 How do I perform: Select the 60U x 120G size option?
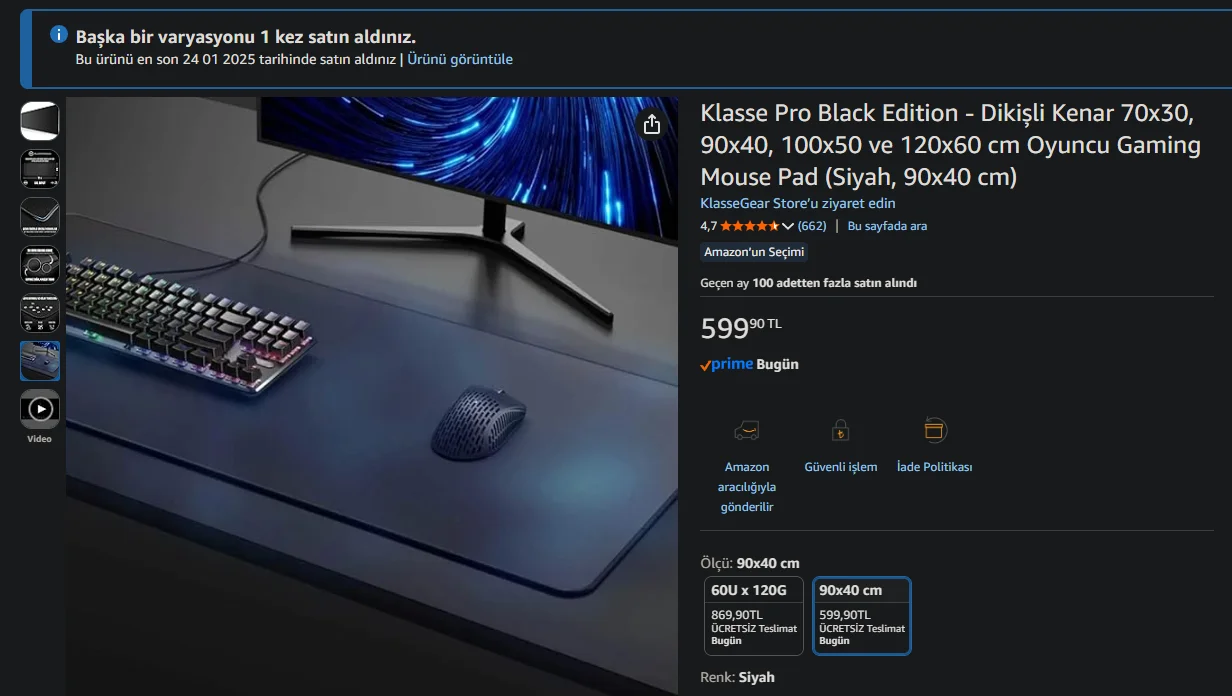coord(754,616)
